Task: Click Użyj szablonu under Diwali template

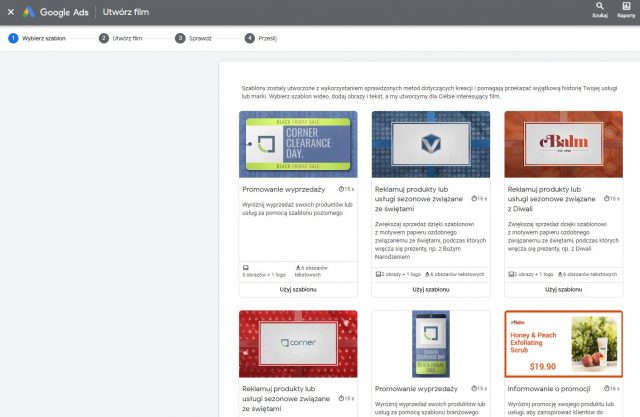Action: 563,289
